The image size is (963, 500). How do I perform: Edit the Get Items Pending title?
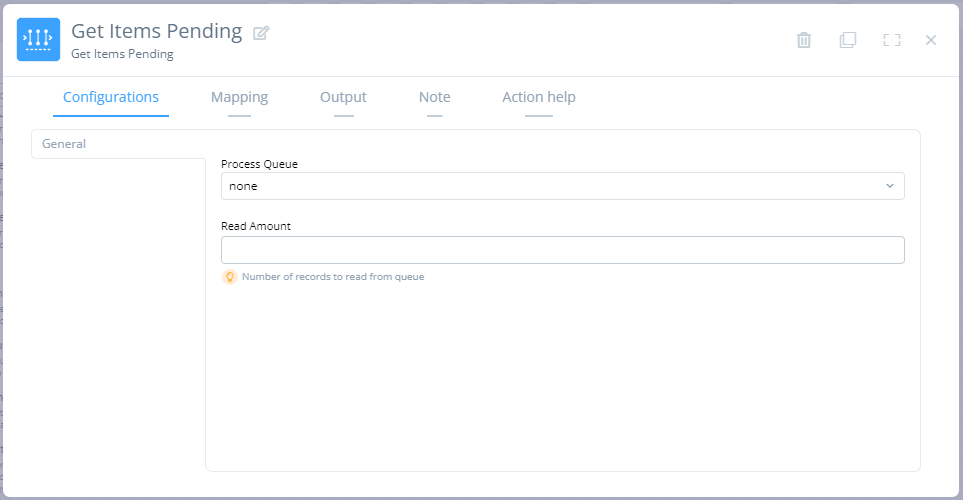coord(261,33)
